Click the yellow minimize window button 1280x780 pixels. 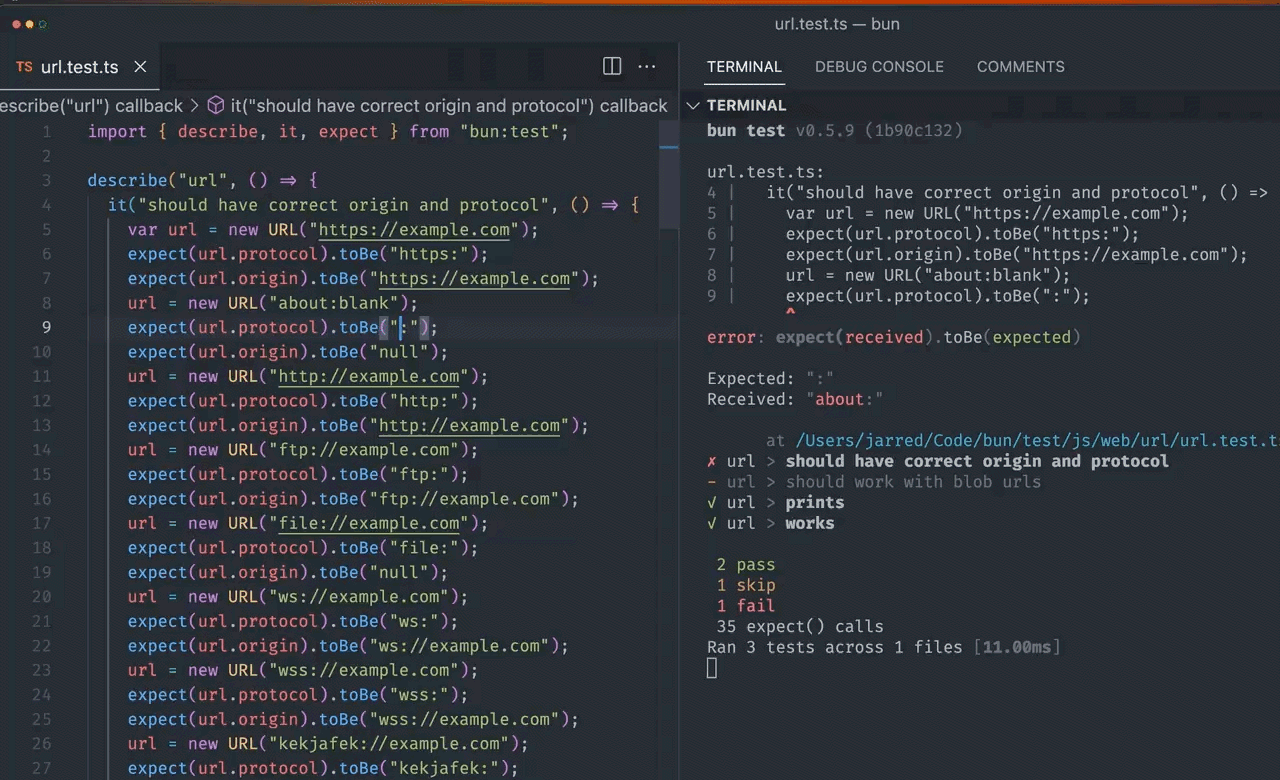[x=30, y=24]
